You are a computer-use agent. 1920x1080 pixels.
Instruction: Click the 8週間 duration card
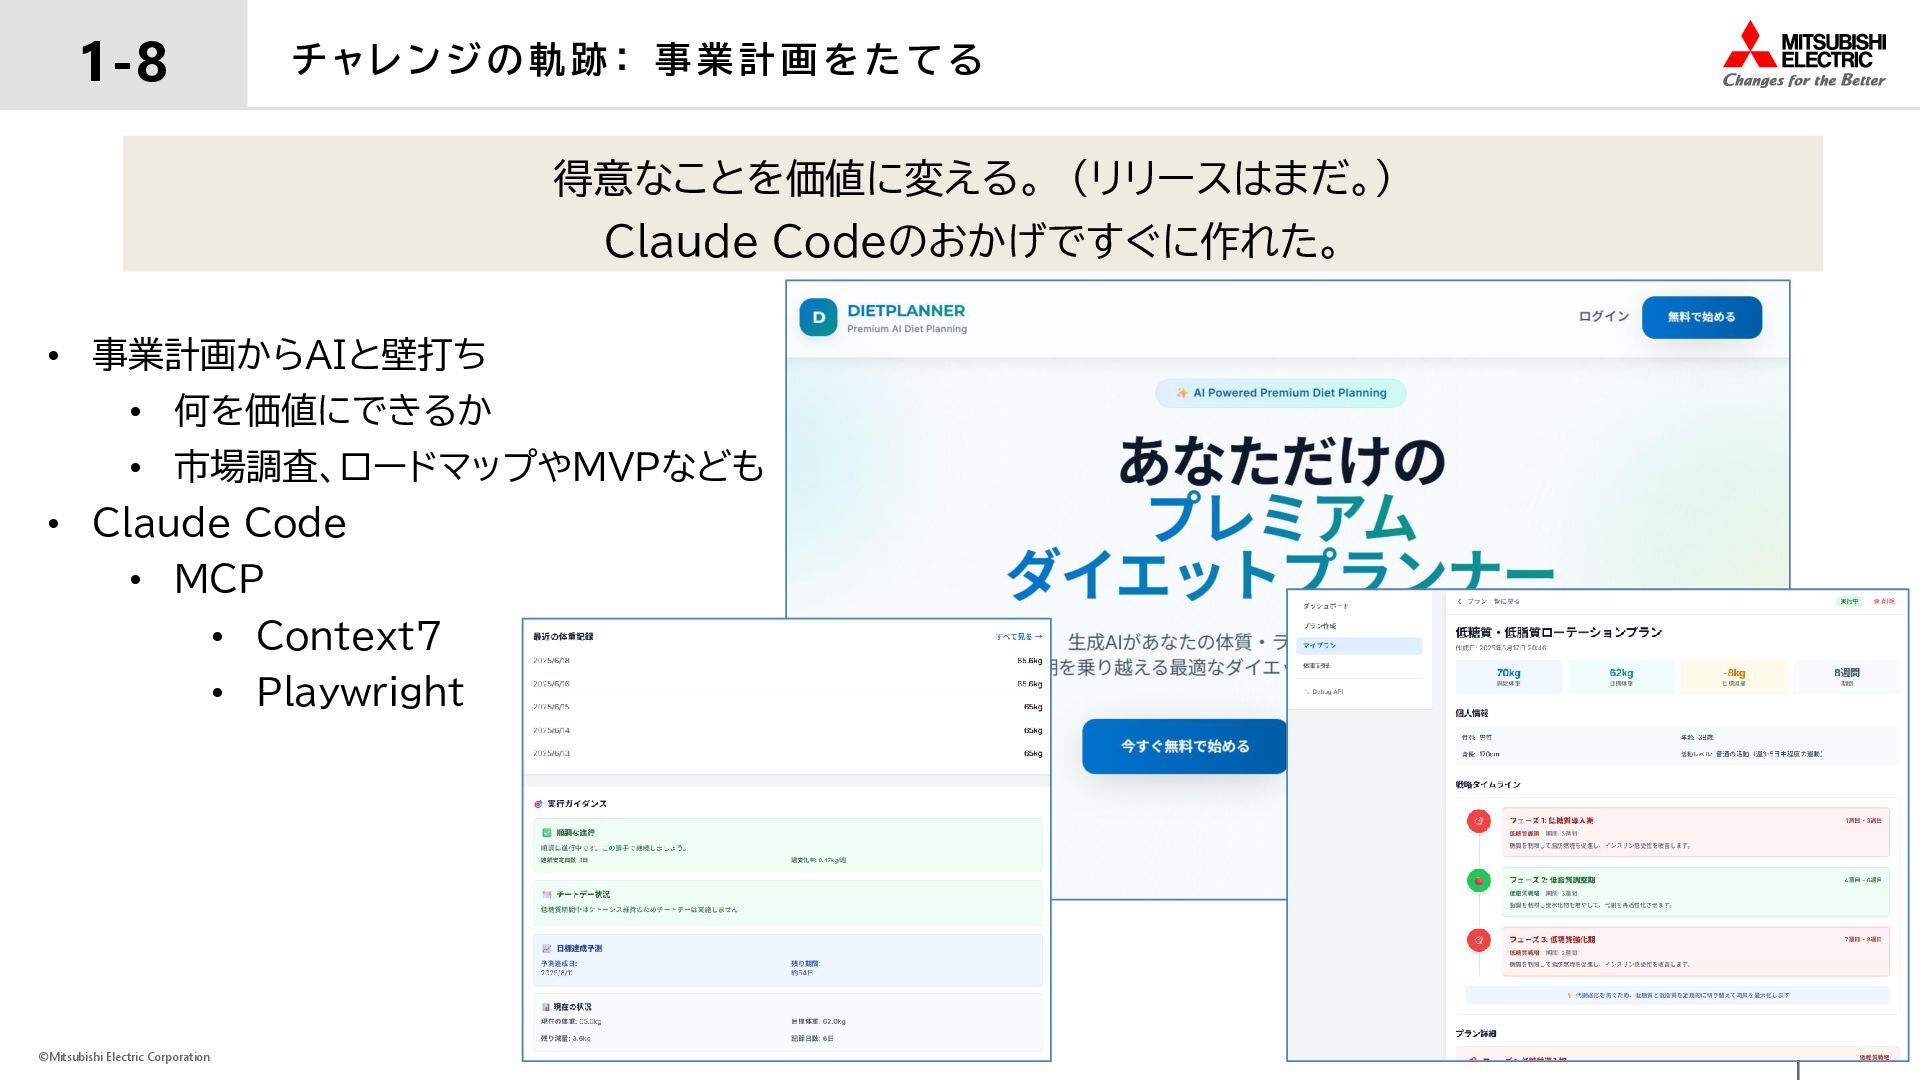tap(1846, 677)
